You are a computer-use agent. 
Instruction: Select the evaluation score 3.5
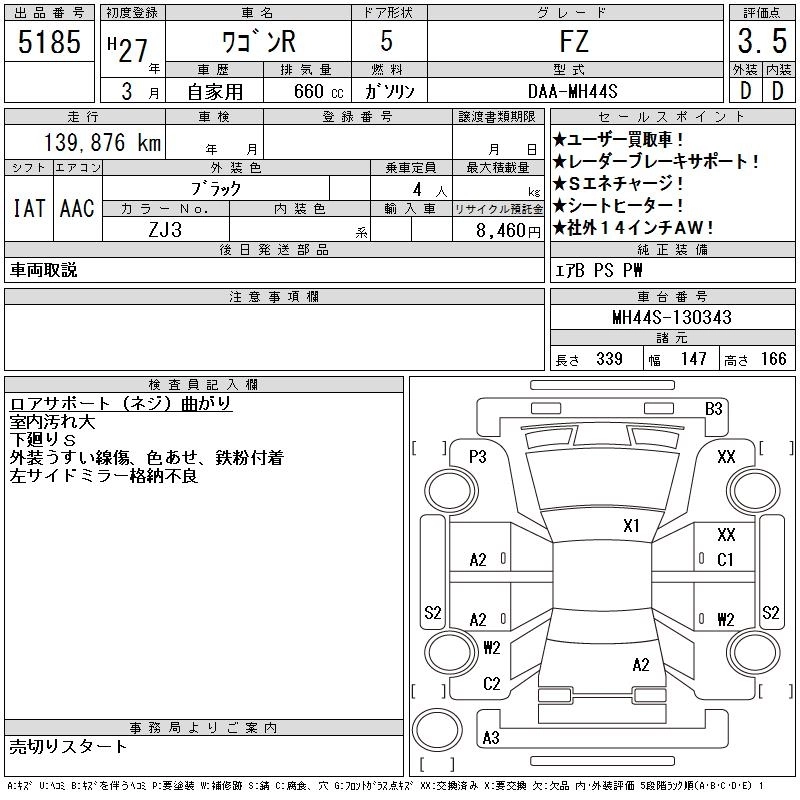(762, 41)
